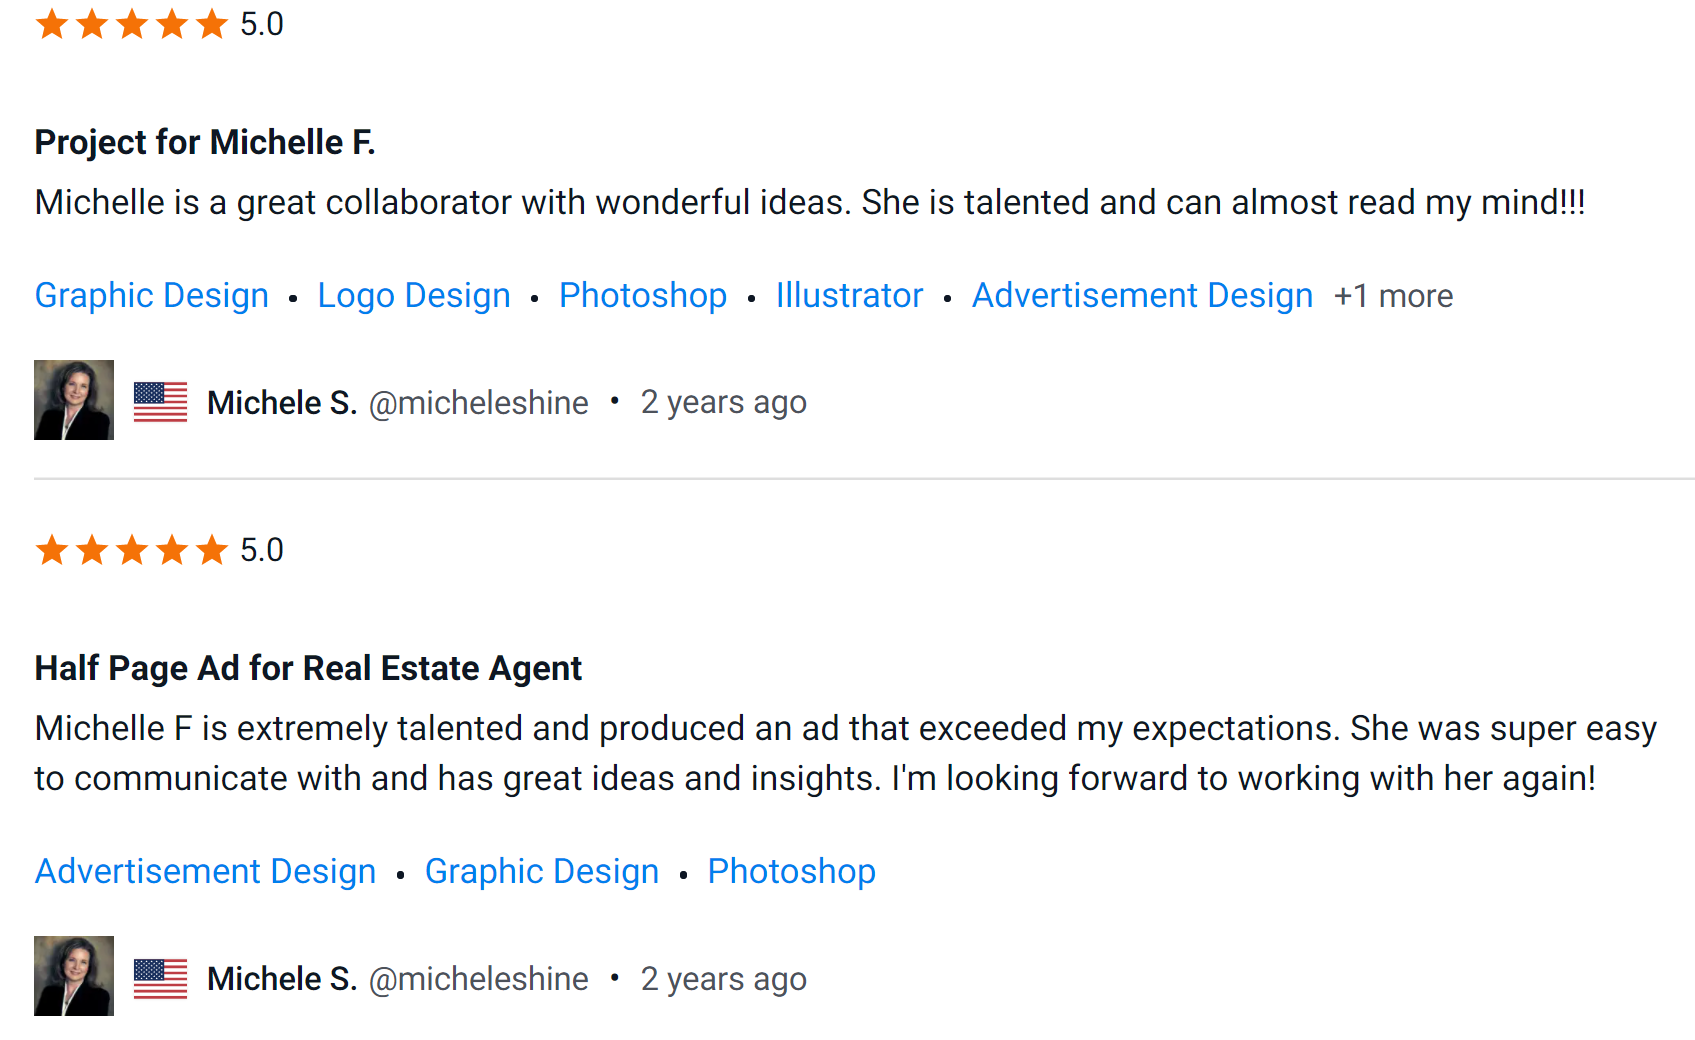
Task: Click the first review's star rating
Action: pyautogui.click(x=131, y=24)
